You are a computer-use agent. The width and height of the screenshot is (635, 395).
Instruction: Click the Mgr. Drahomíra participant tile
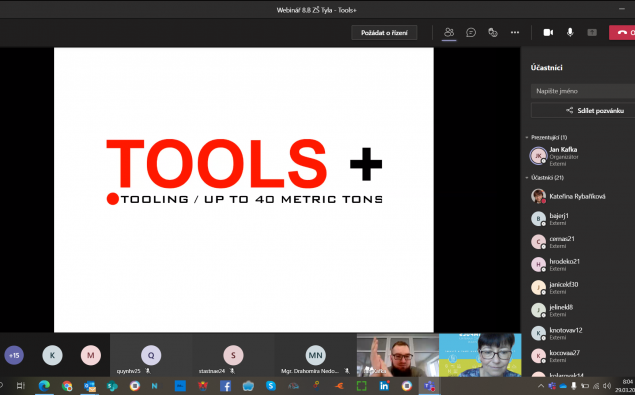[315, 355]
